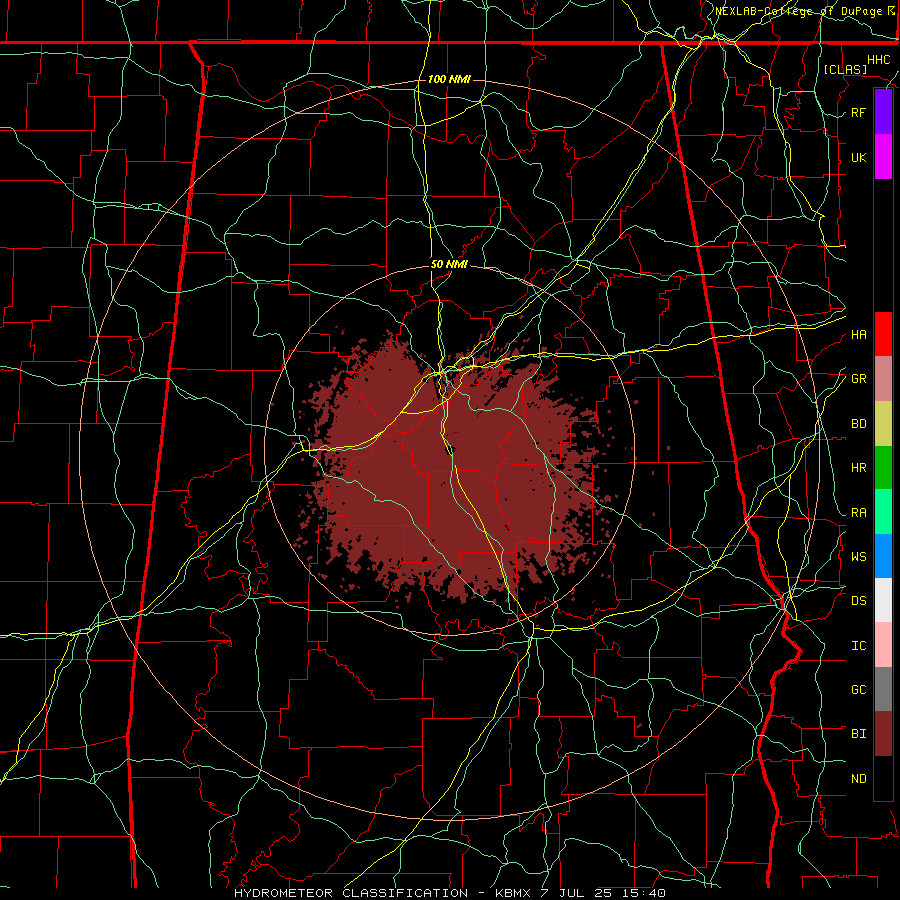The width and height of the screenshot is (900, 900).
Task: Click the HHC product label
Action: coord(878,60)
